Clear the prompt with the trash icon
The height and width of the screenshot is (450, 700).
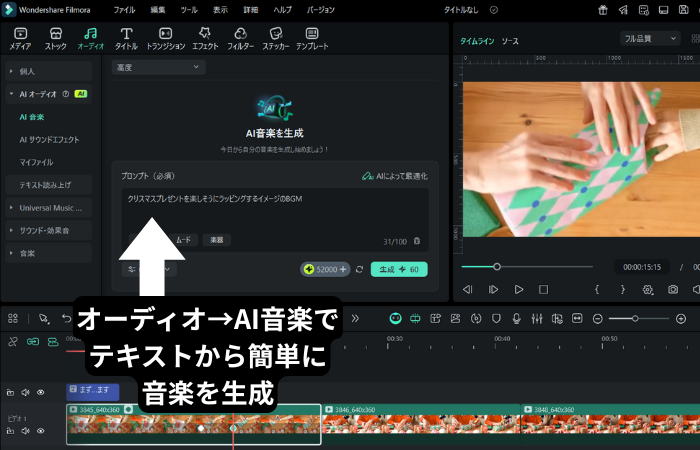tap(417, 241)
